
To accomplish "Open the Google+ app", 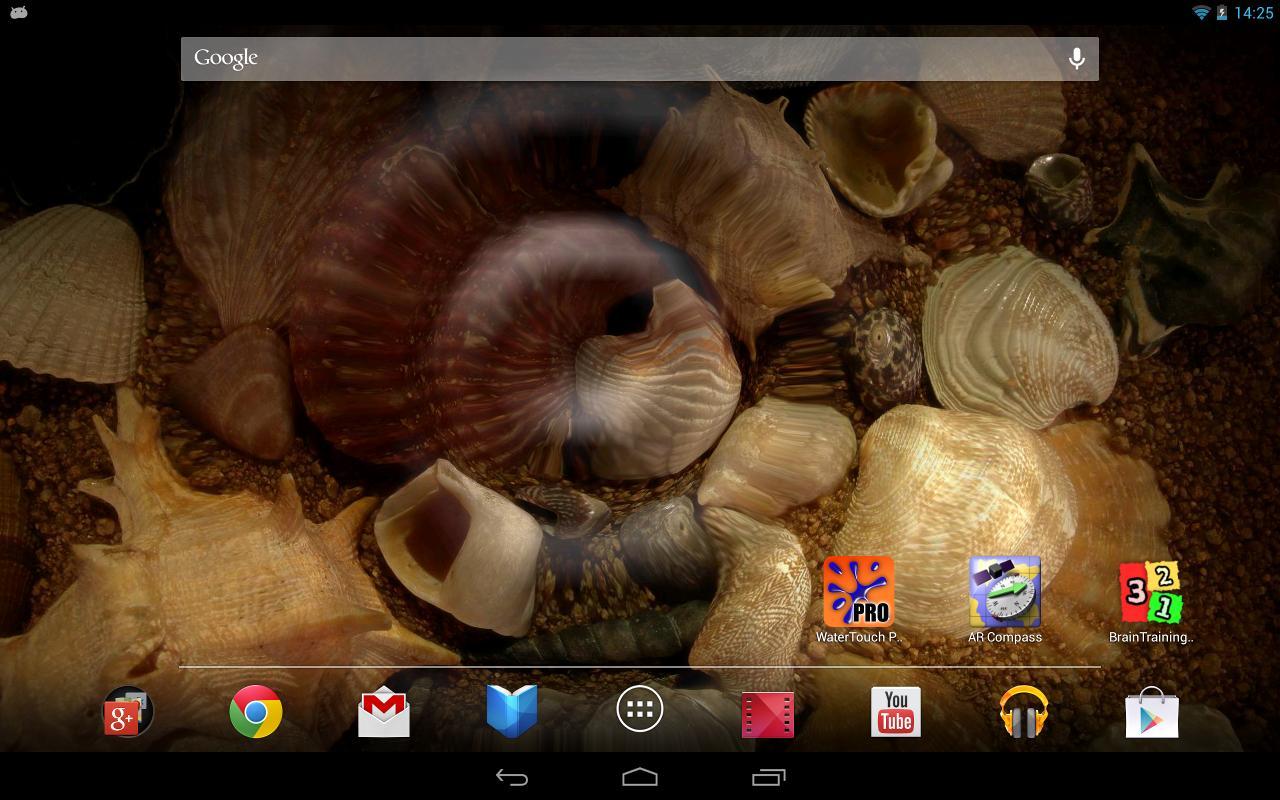I will click(x=128, y=711).
